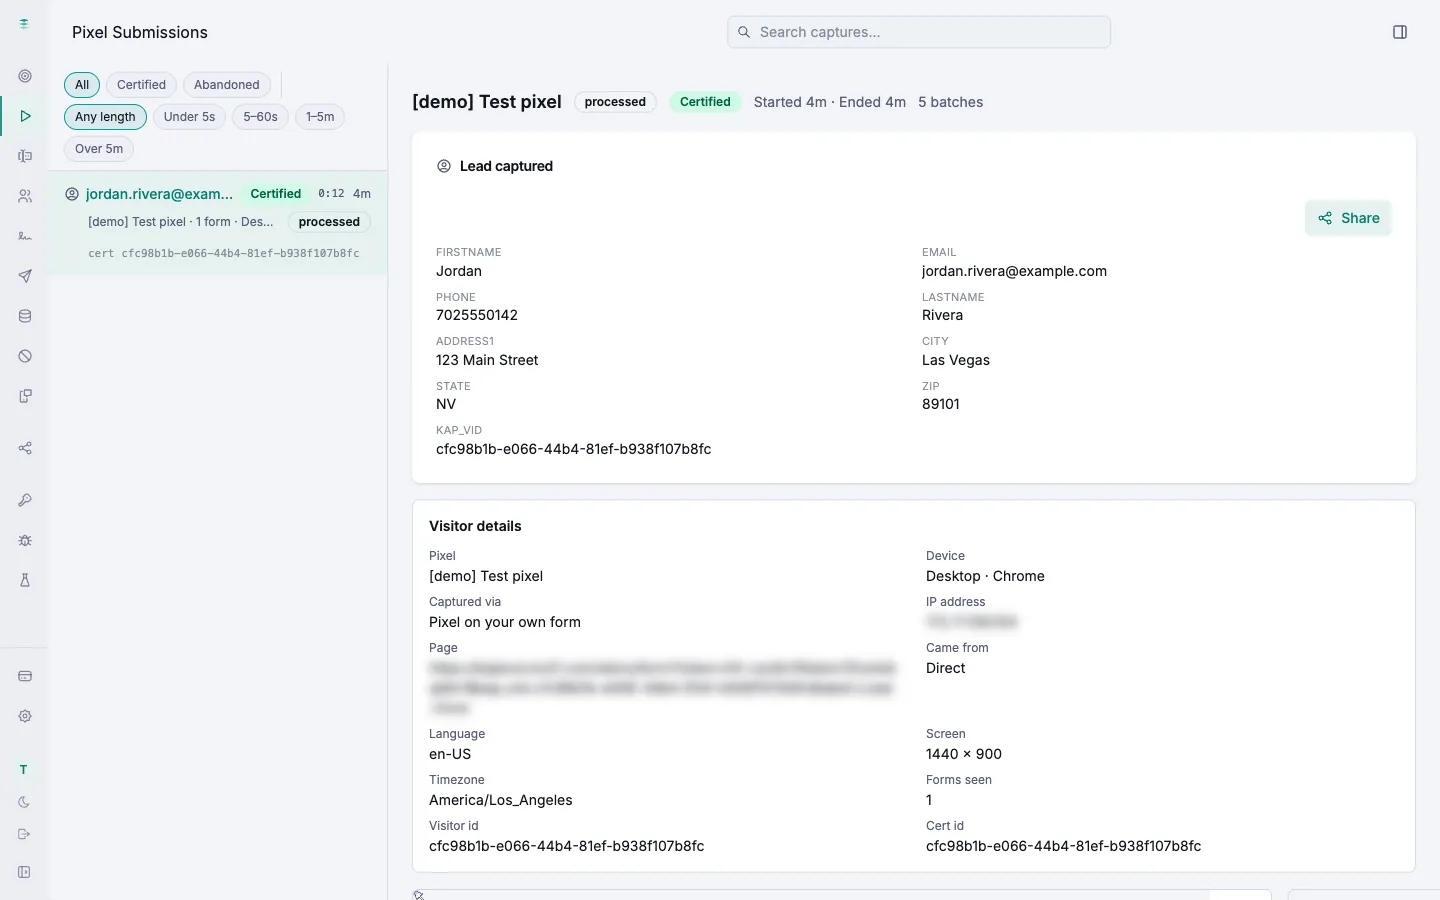Click the processed badge in list row
1440x900 pixels.
[x=329, y=222]
